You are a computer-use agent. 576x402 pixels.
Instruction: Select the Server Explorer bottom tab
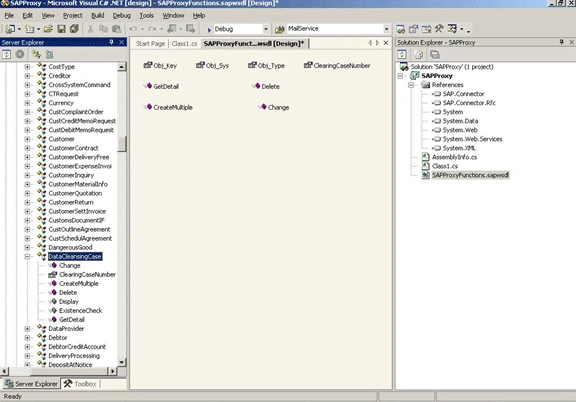(32, 384)
